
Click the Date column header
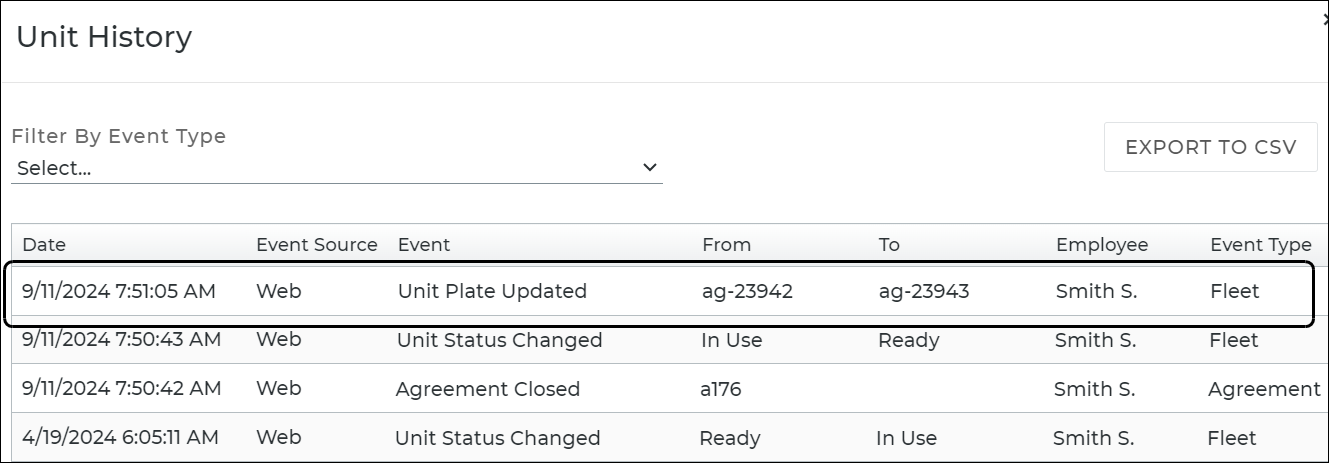click(x=44, y=245)
